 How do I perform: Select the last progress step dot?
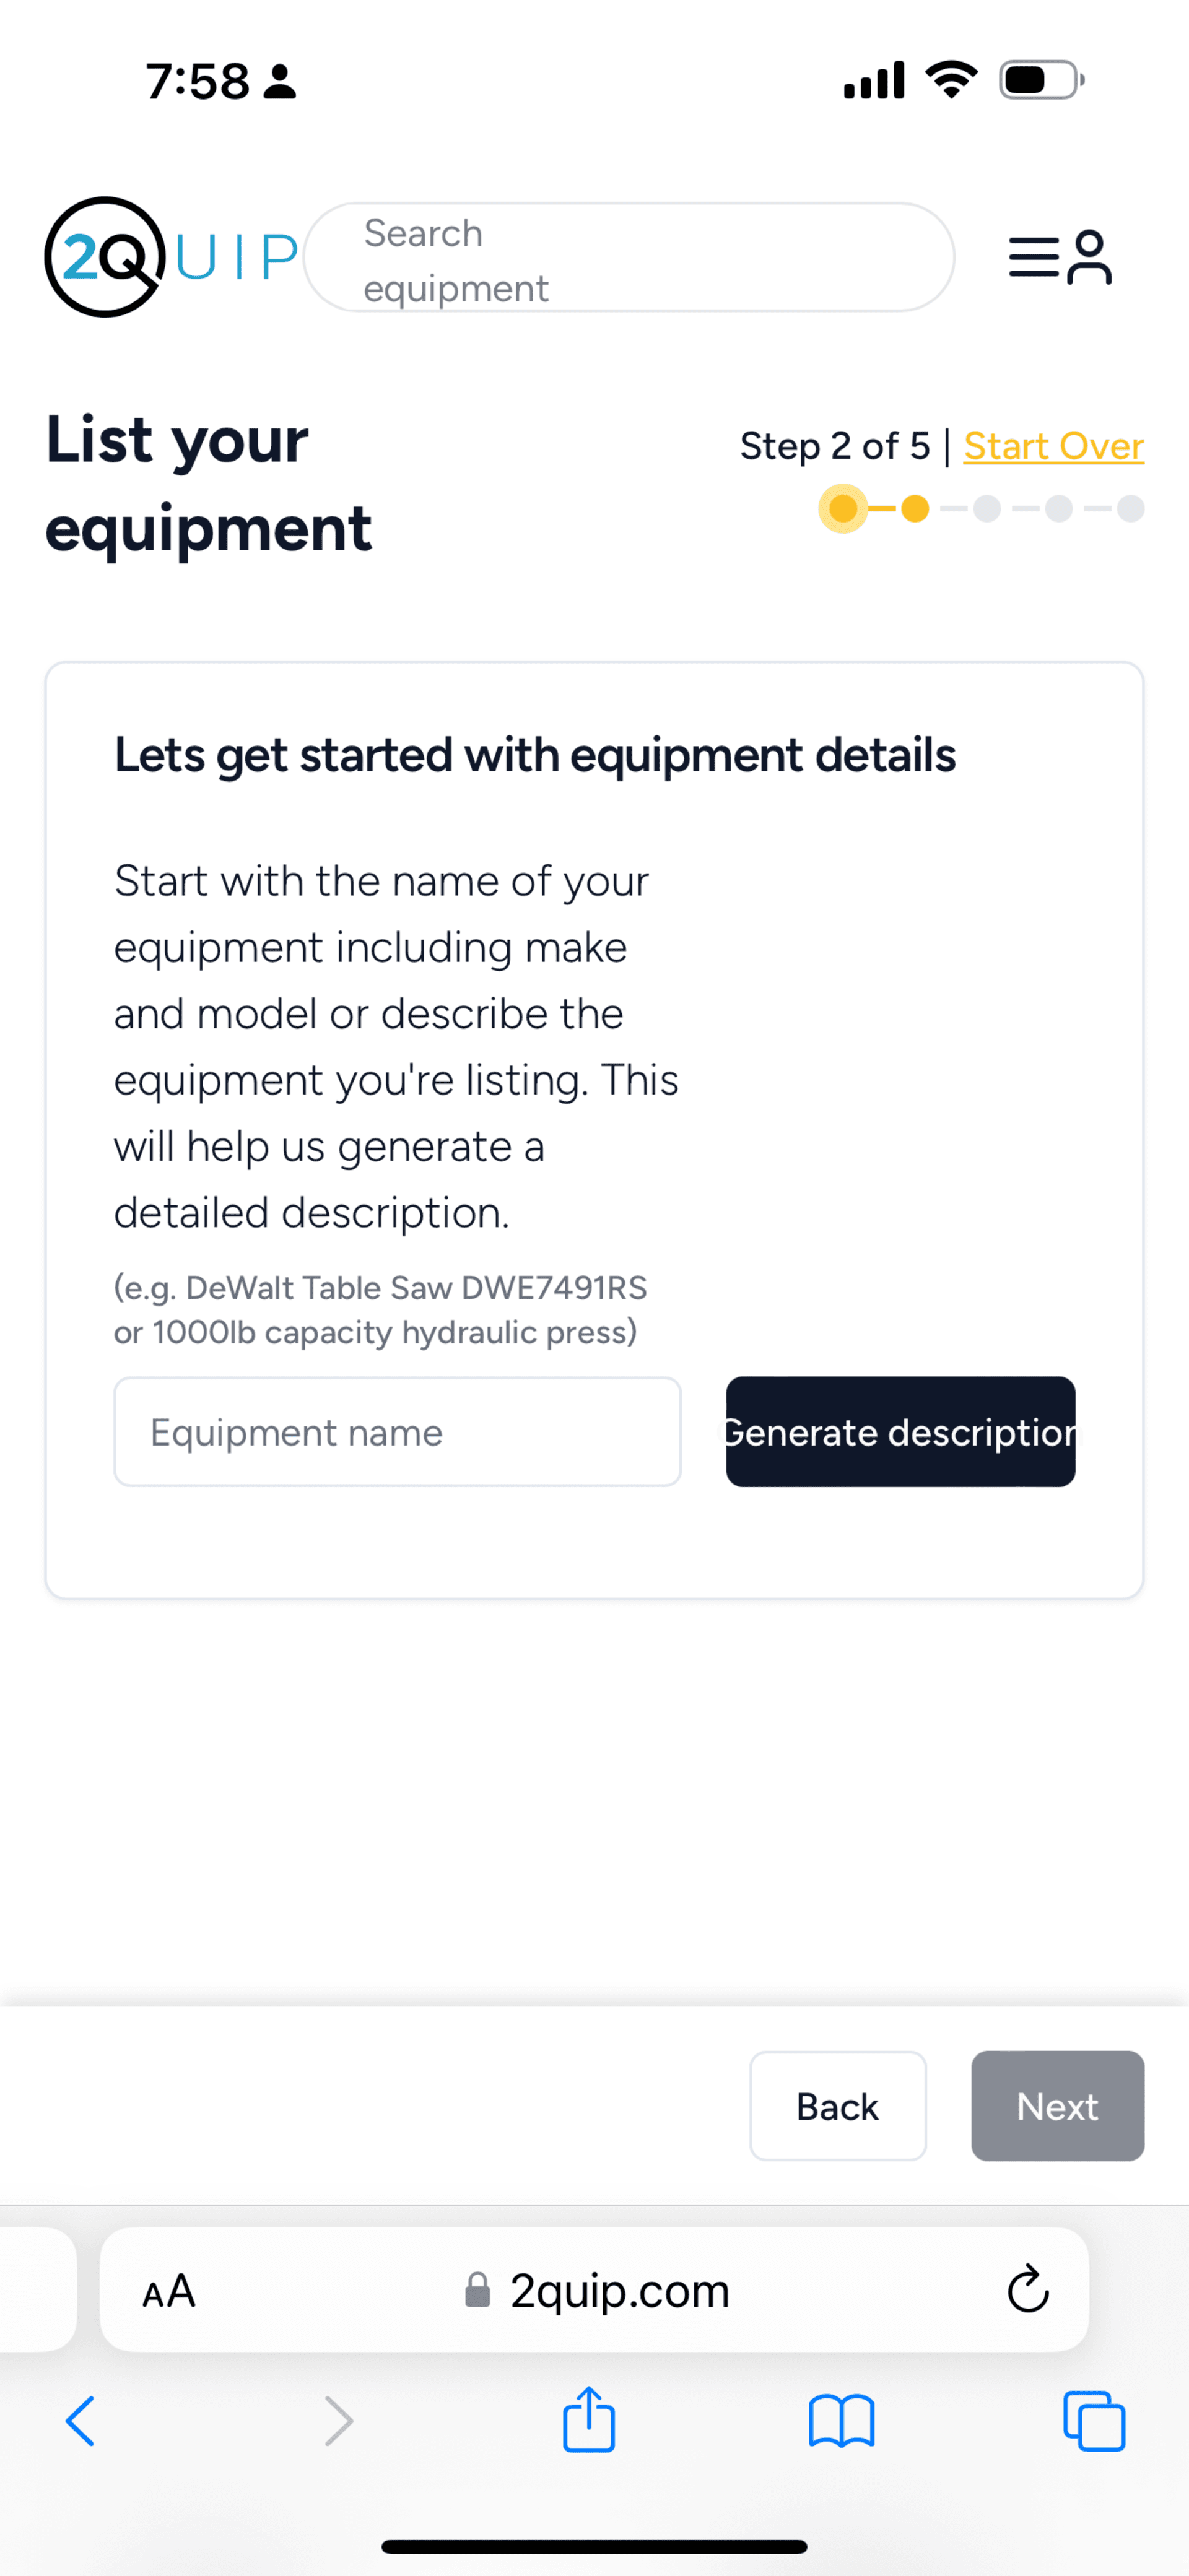click(1131, 509)
